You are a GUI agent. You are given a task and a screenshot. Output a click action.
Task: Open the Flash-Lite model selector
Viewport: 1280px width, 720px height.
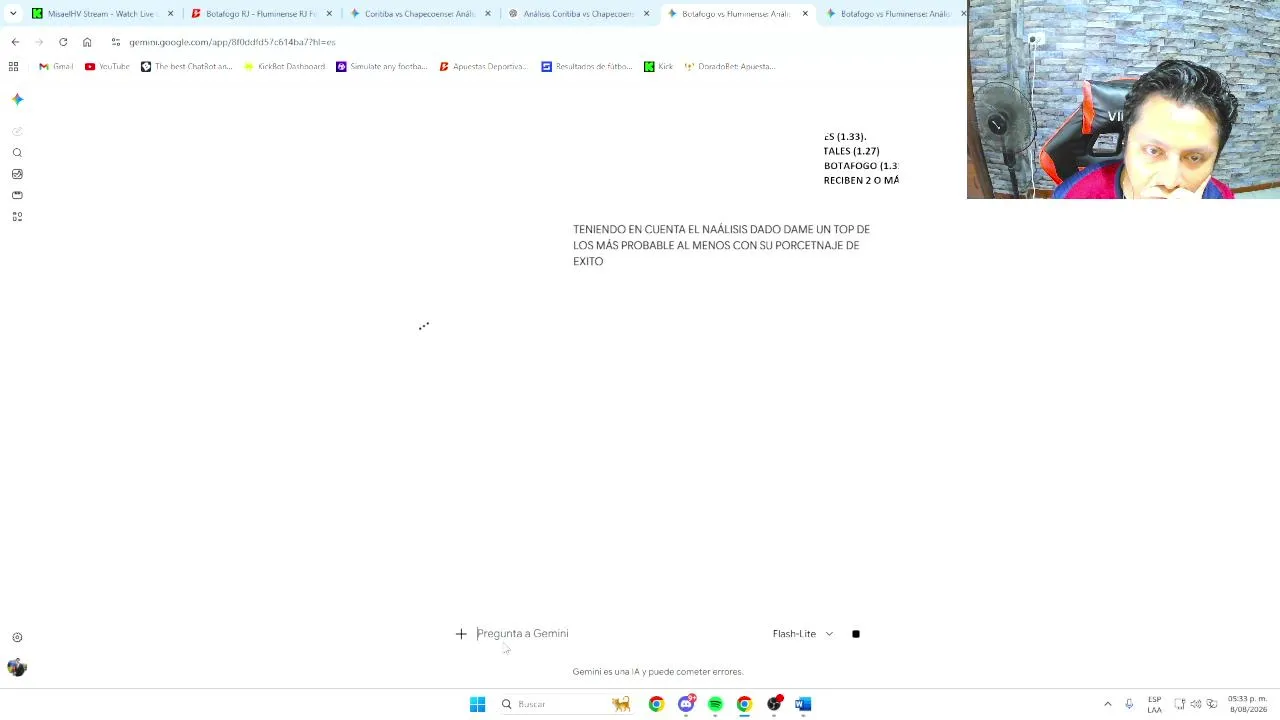(803, 634)
